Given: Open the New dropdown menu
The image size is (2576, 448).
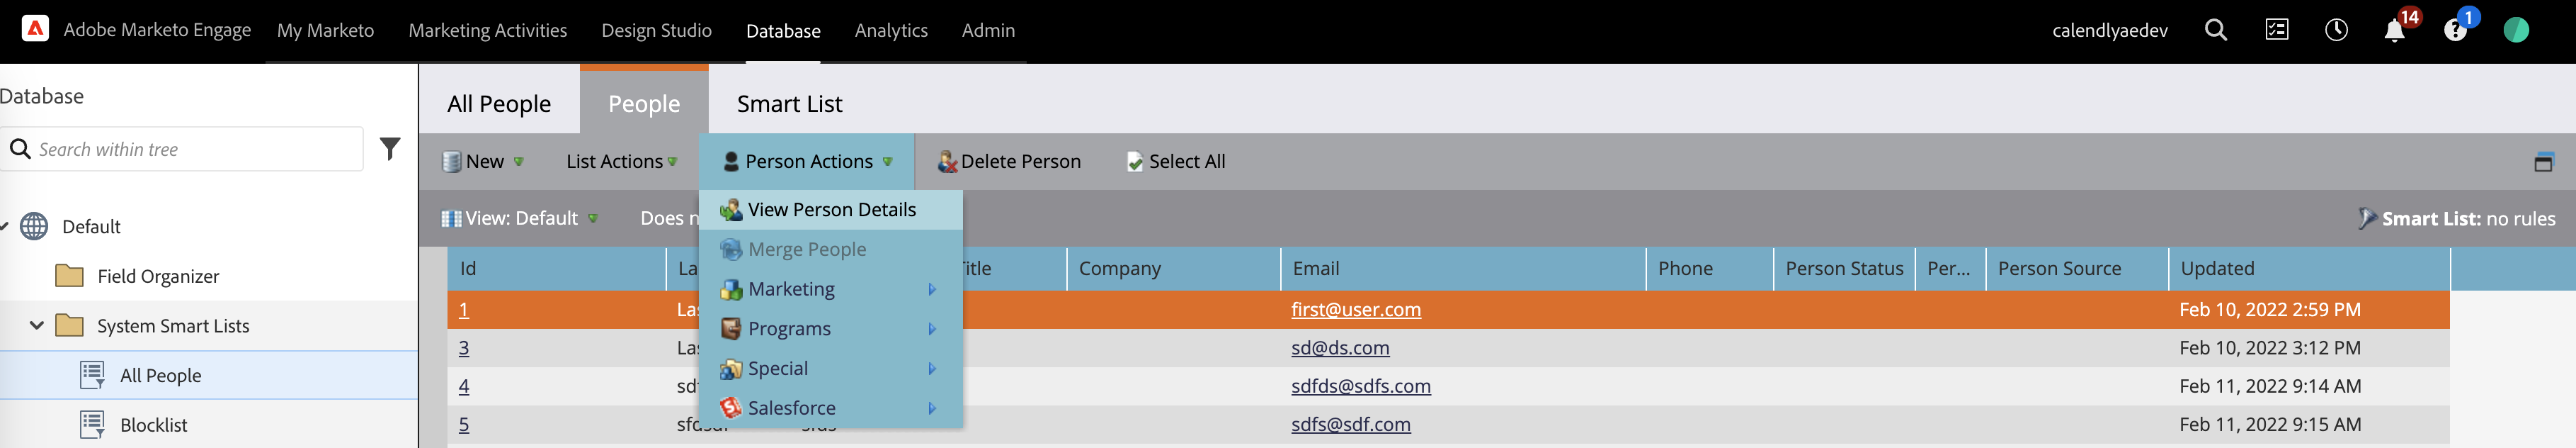Looking at the screenshot, I should click(x=484, y=162).
